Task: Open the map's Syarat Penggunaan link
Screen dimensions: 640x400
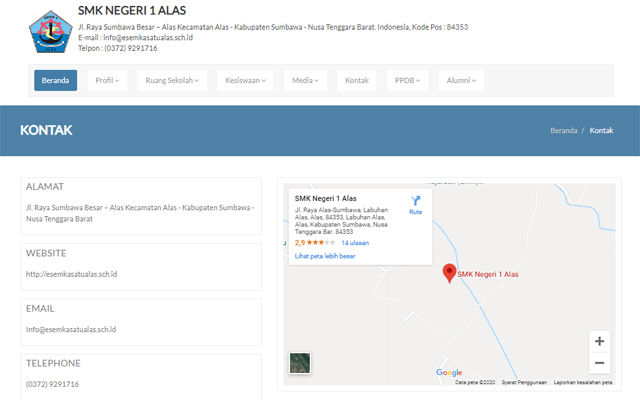Action: [x=523, y=382]
